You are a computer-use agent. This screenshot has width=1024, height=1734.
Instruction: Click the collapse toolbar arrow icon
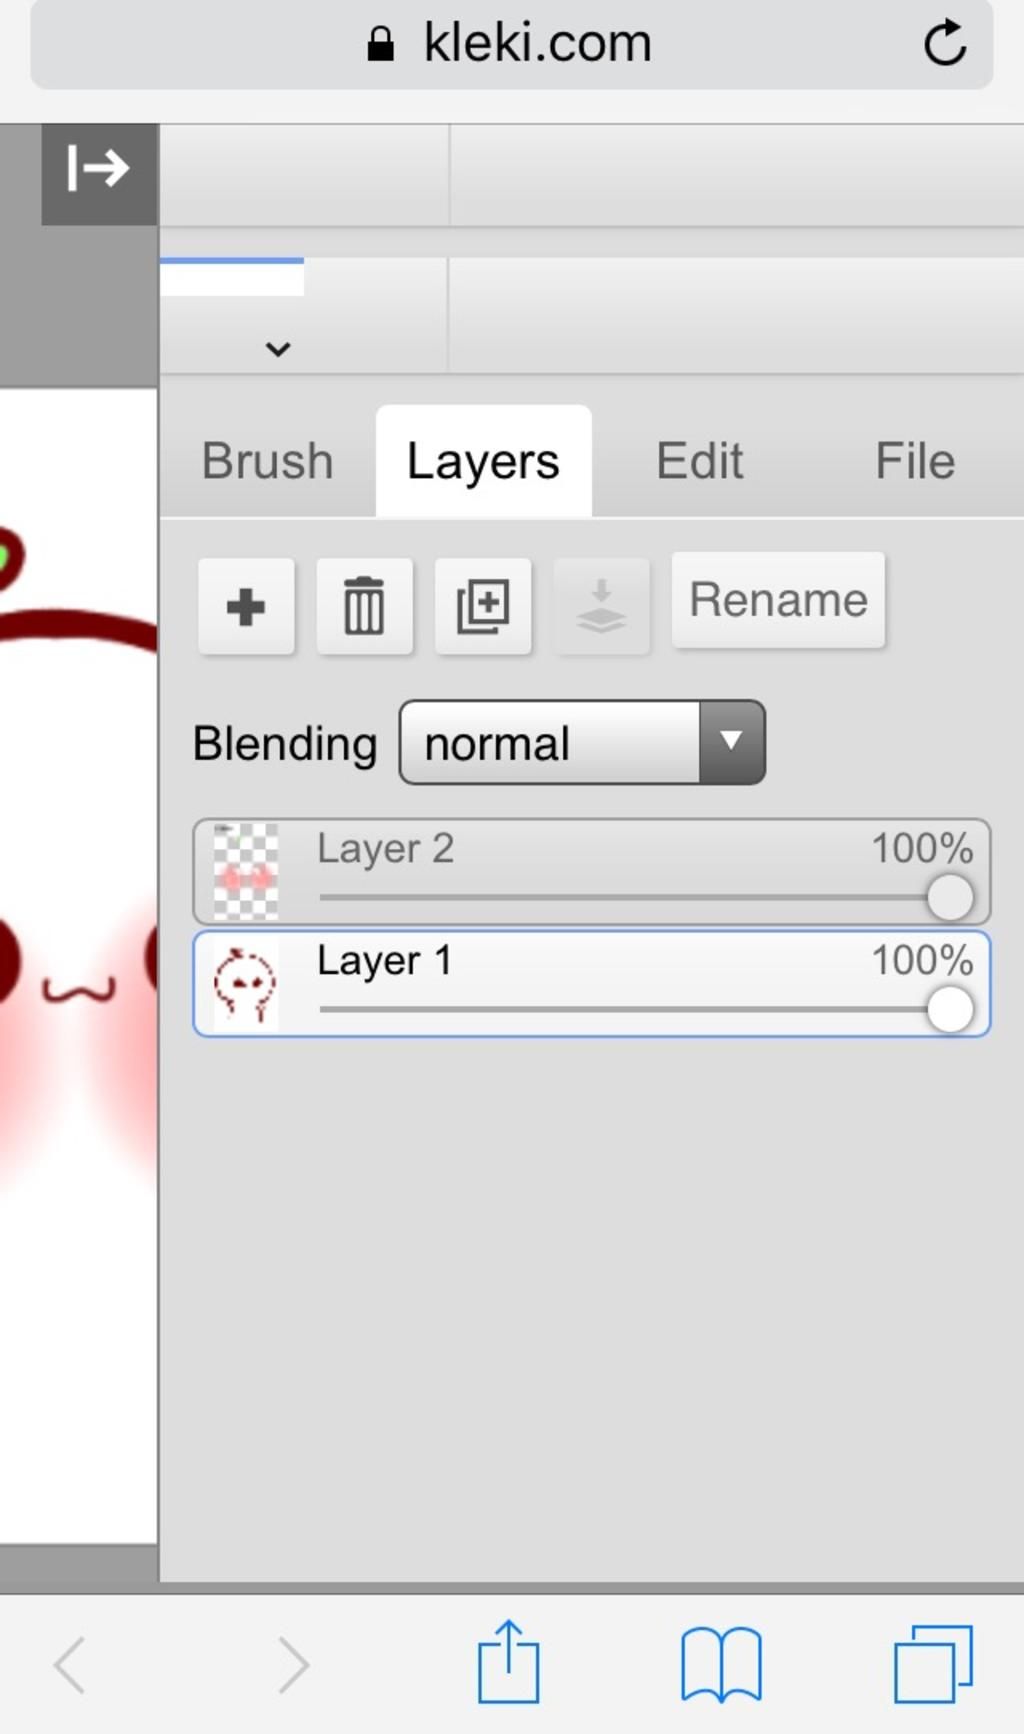click(x=98, y=169)
